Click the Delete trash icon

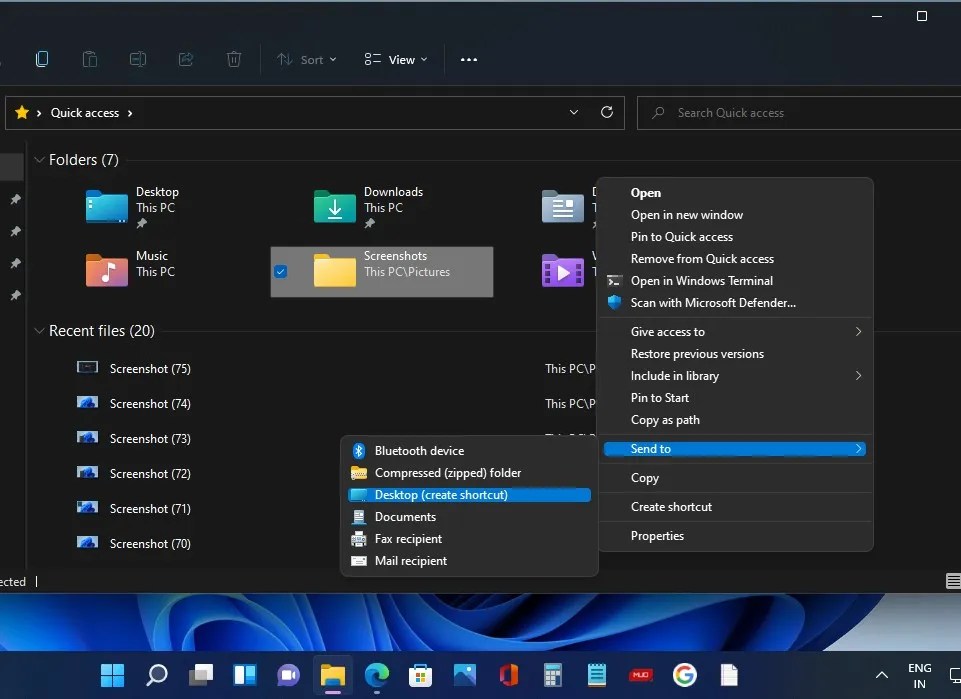click(234, 59)
